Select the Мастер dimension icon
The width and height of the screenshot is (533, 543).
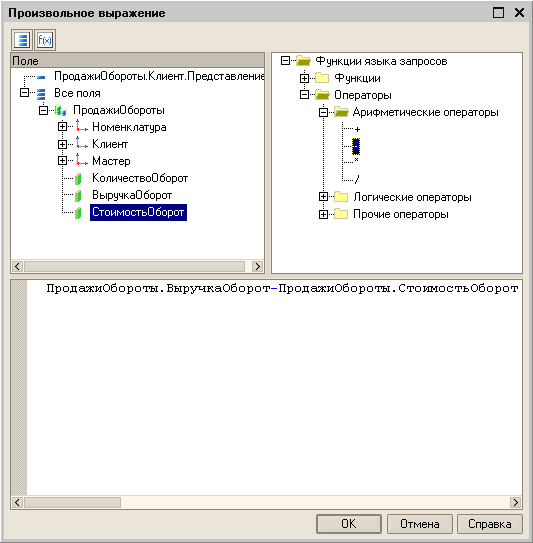click(81, 160)
